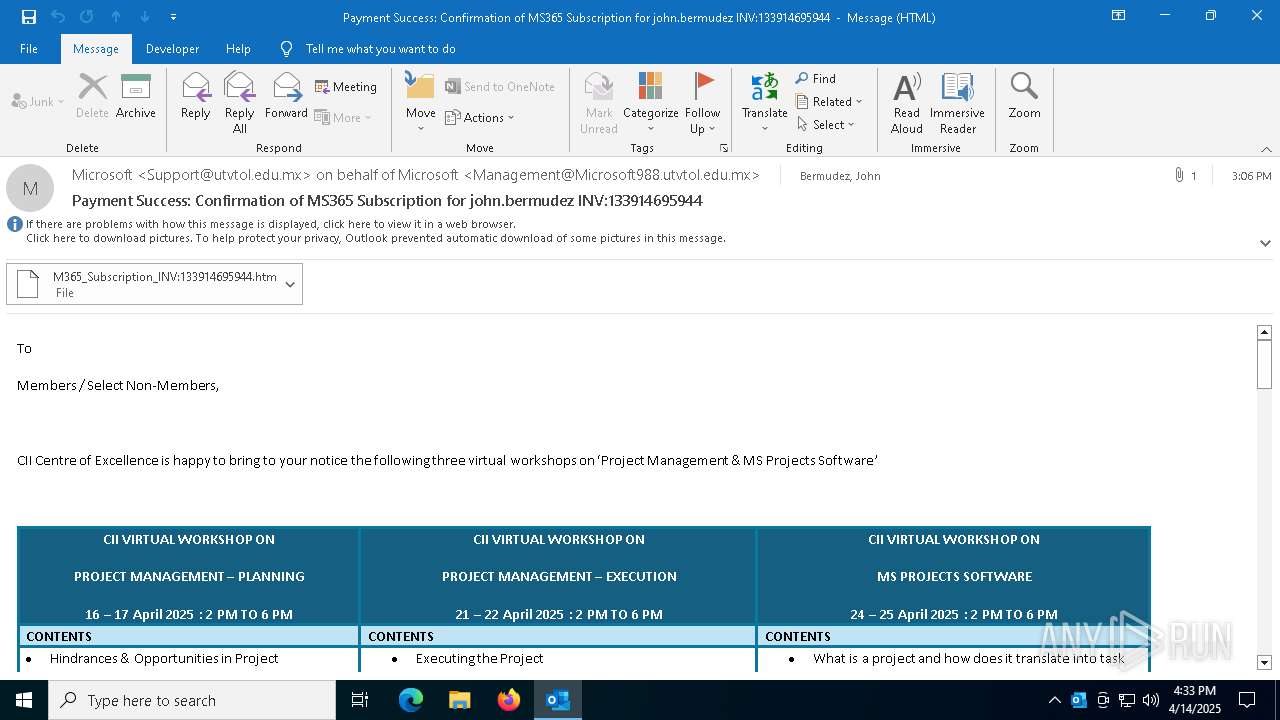Click the Meeting reply button
This screenshot has height=720, width=1280.
pos(346,87)
